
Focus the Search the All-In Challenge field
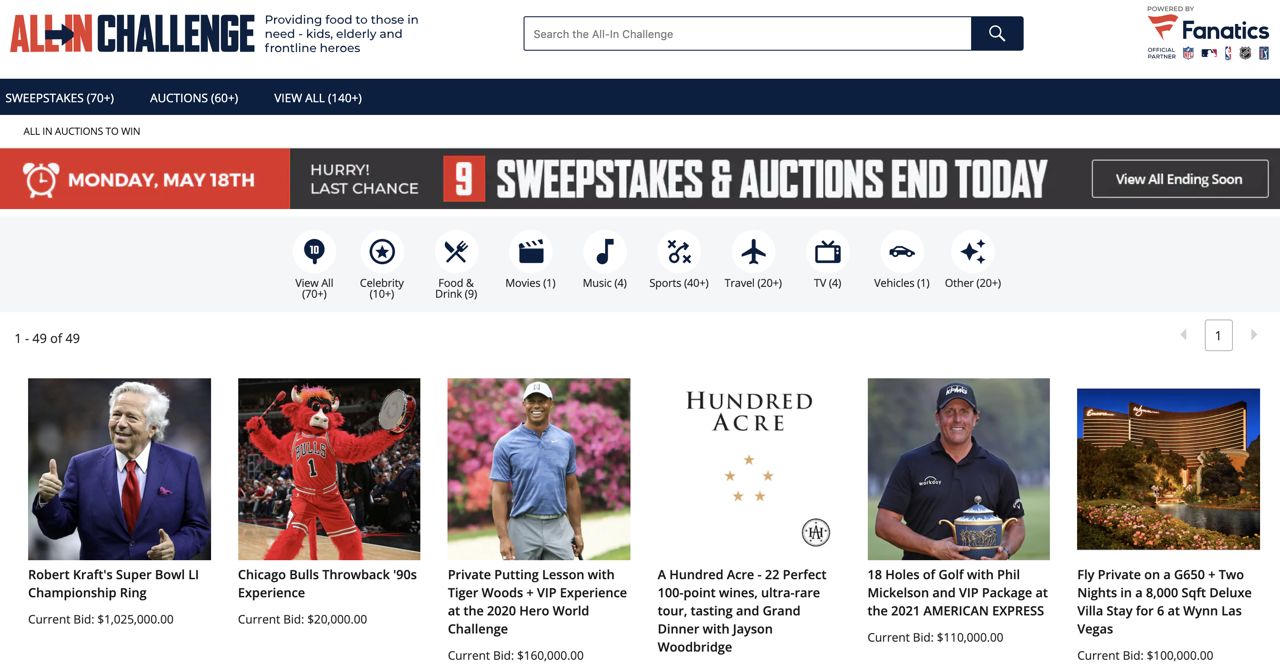(x=748, y=34)
